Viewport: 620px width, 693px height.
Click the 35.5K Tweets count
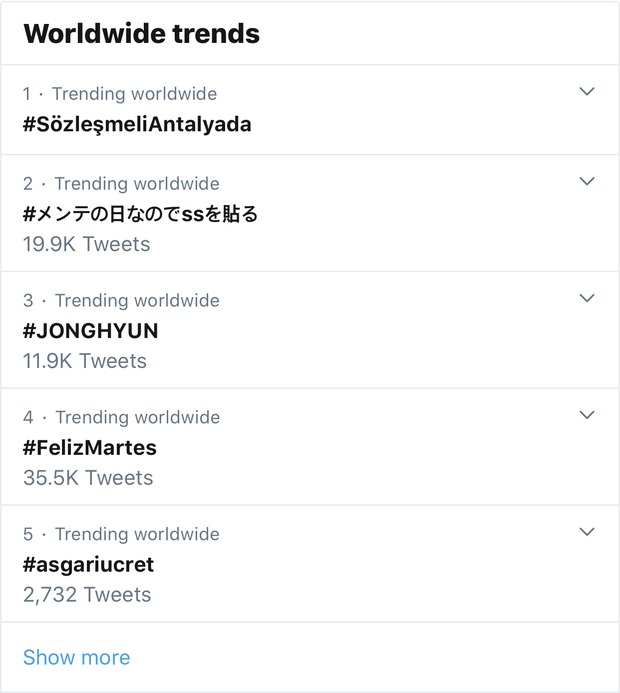[88, 478]
